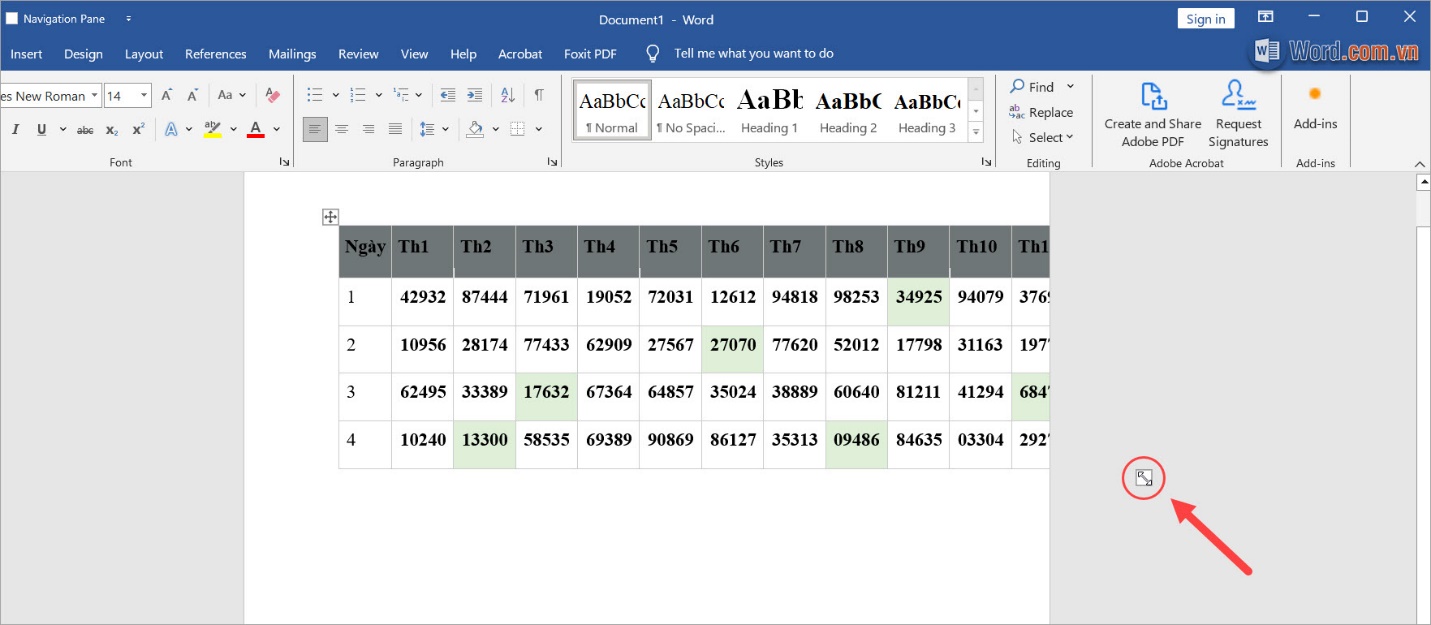
Task: Toggle Justify paragraph alignment
Action: [x=395, y=129]
